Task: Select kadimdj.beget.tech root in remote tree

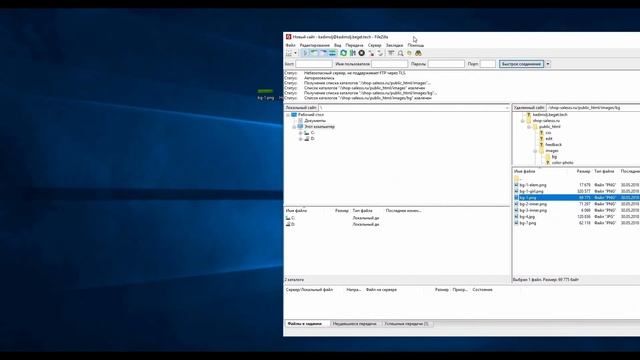Action: [550, 115]
